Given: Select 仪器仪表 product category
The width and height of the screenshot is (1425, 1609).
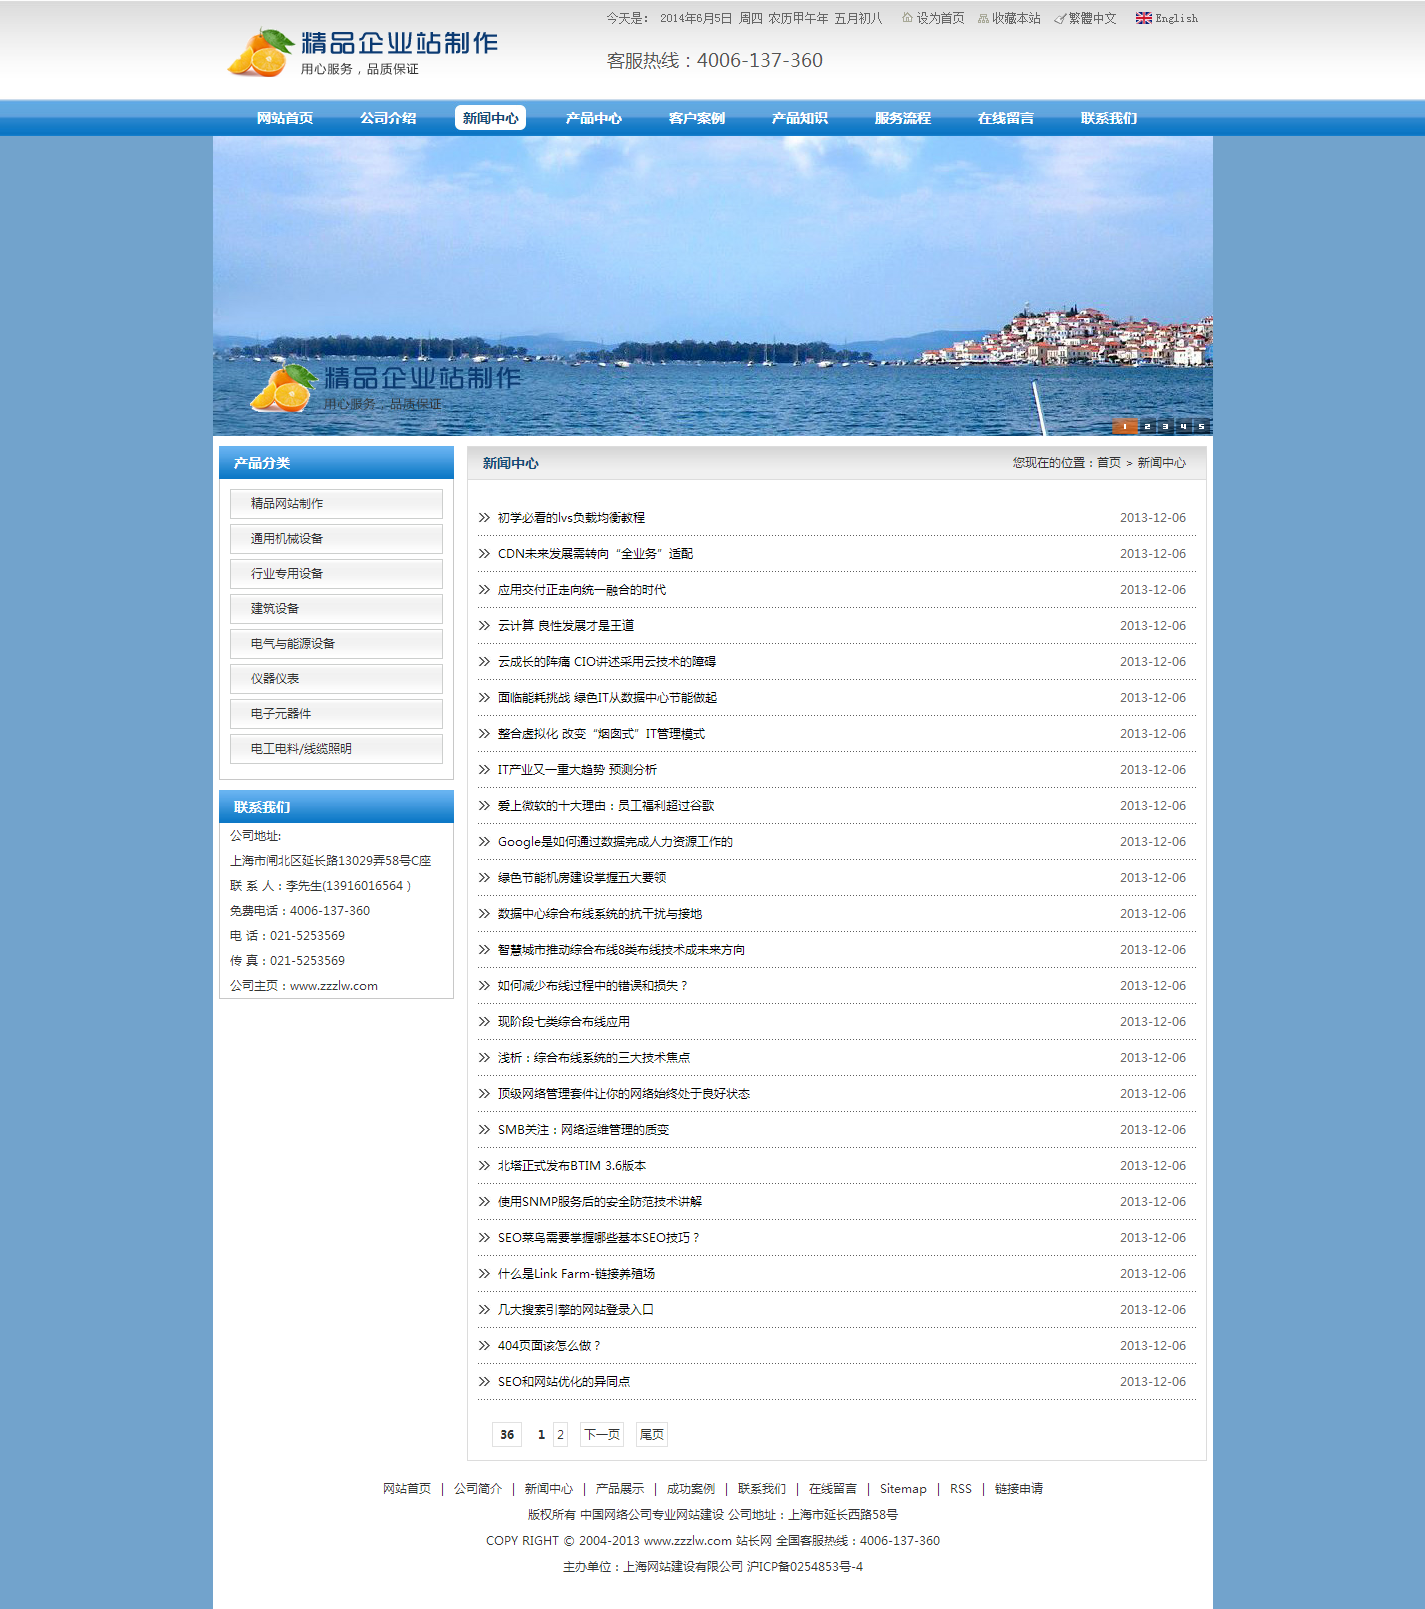Looking at the screenshot, I should pyautogui.click(x=336, y=679).
